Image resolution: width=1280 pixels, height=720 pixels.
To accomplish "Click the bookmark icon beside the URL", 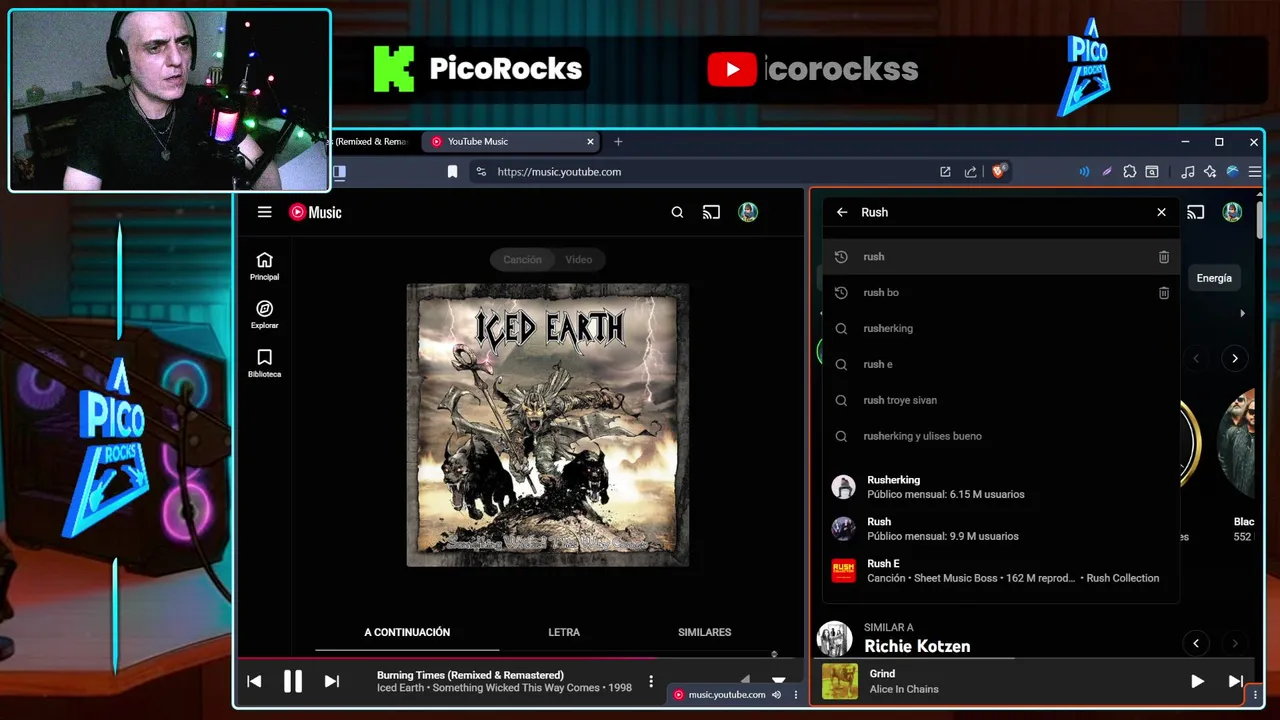I will click(452, 172).
